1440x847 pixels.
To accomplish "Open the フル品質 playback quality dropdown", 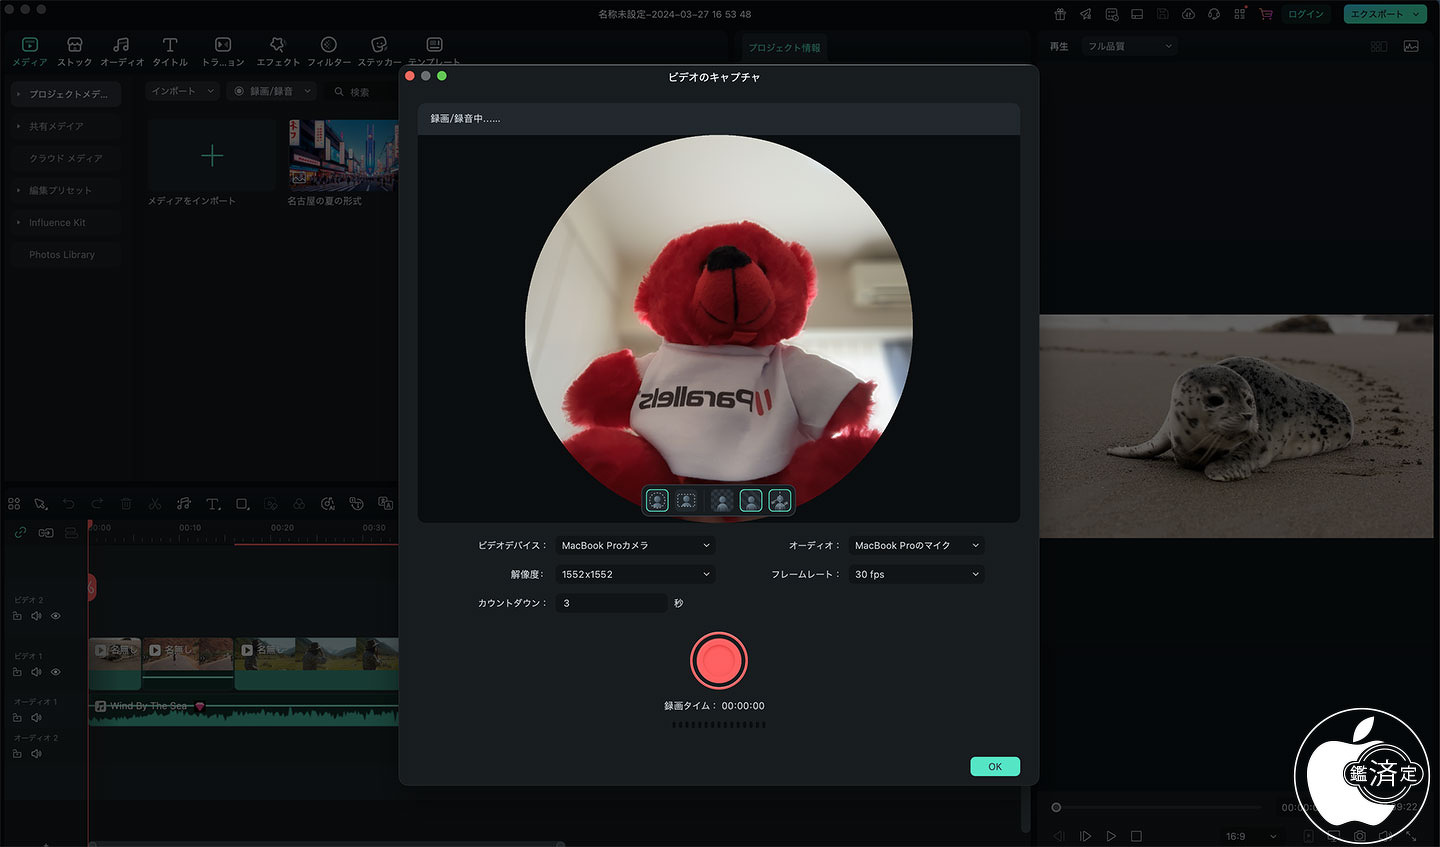I will click(1129, 46).
